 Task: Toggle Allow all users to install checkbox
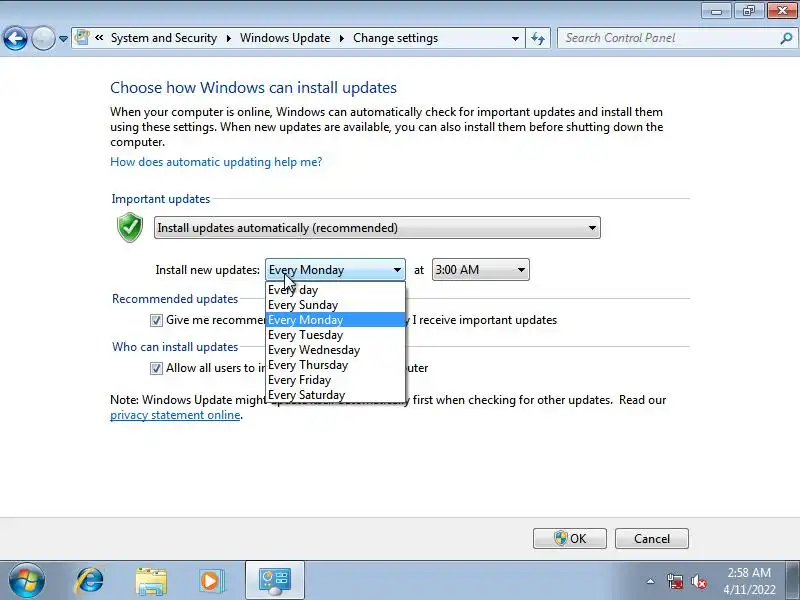click(156, 368)
